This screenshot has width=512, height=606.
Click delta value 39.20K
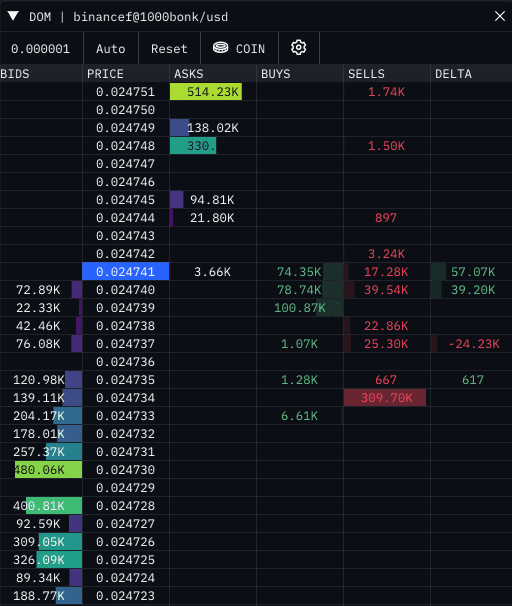473,290
